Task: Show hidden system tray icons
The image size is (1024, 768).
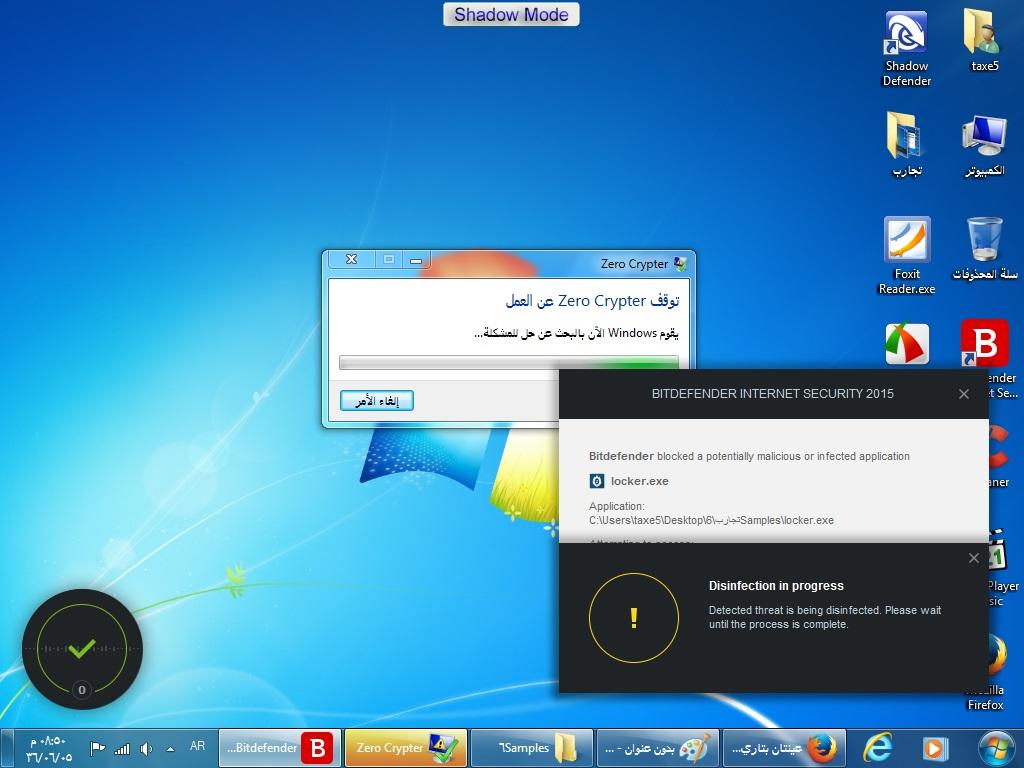Action: pyautogui.click(x=170, y=748)
